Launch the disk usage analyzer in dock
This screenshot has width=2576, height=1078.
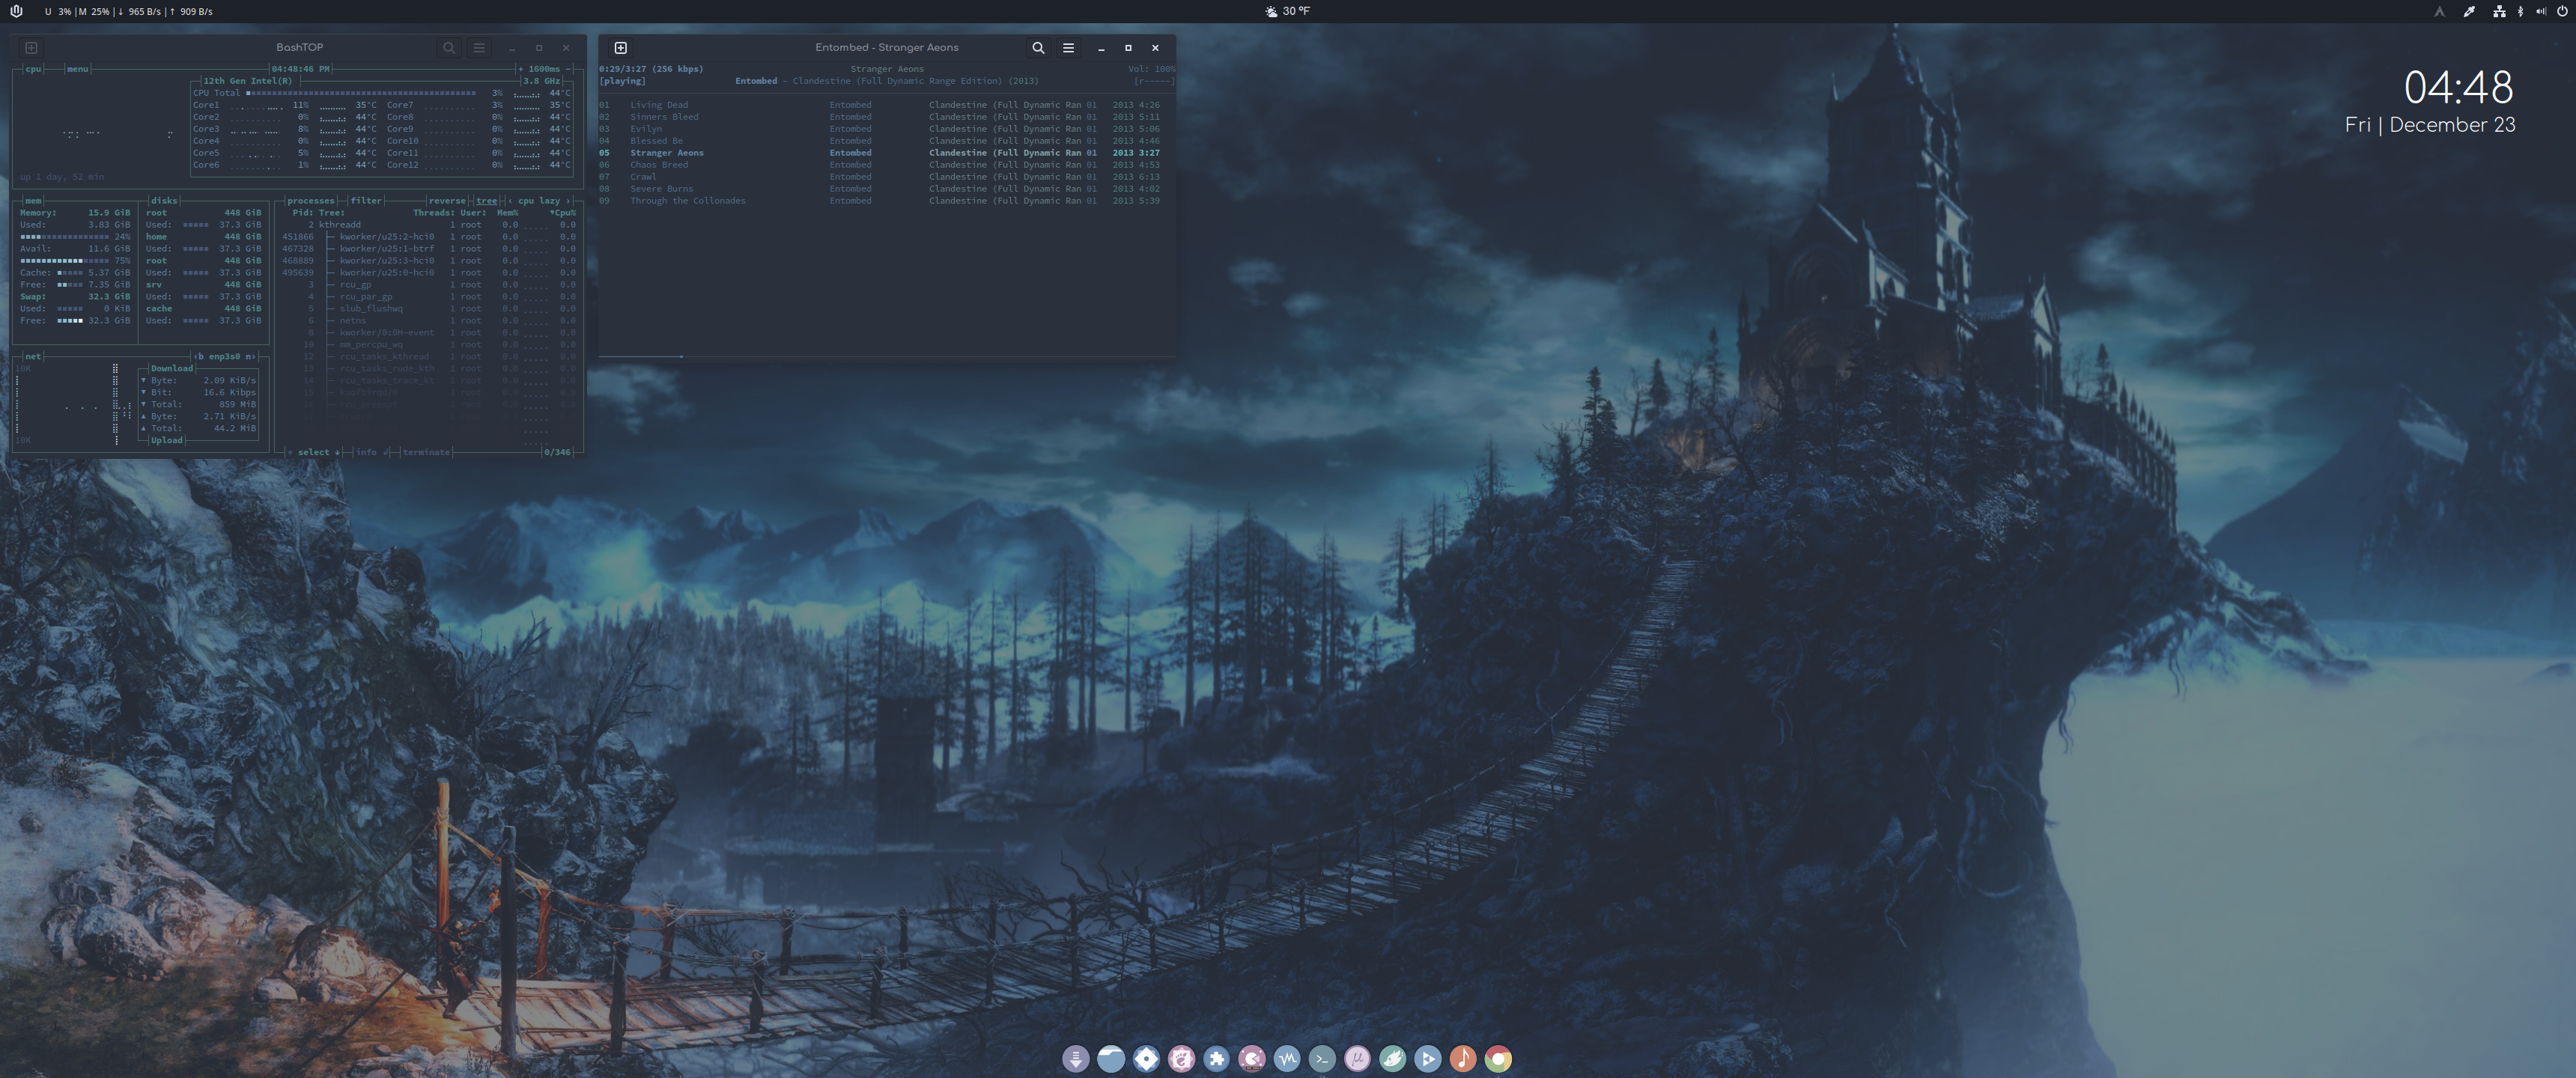(x=1251, y=1058)
